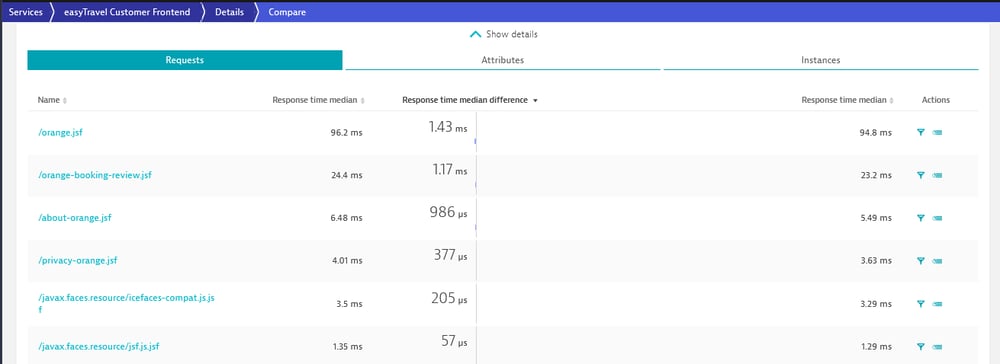Click filter icon for /orange-booking-review.jsf row
Screen dimensions: 1000x364
pos(920,175)
